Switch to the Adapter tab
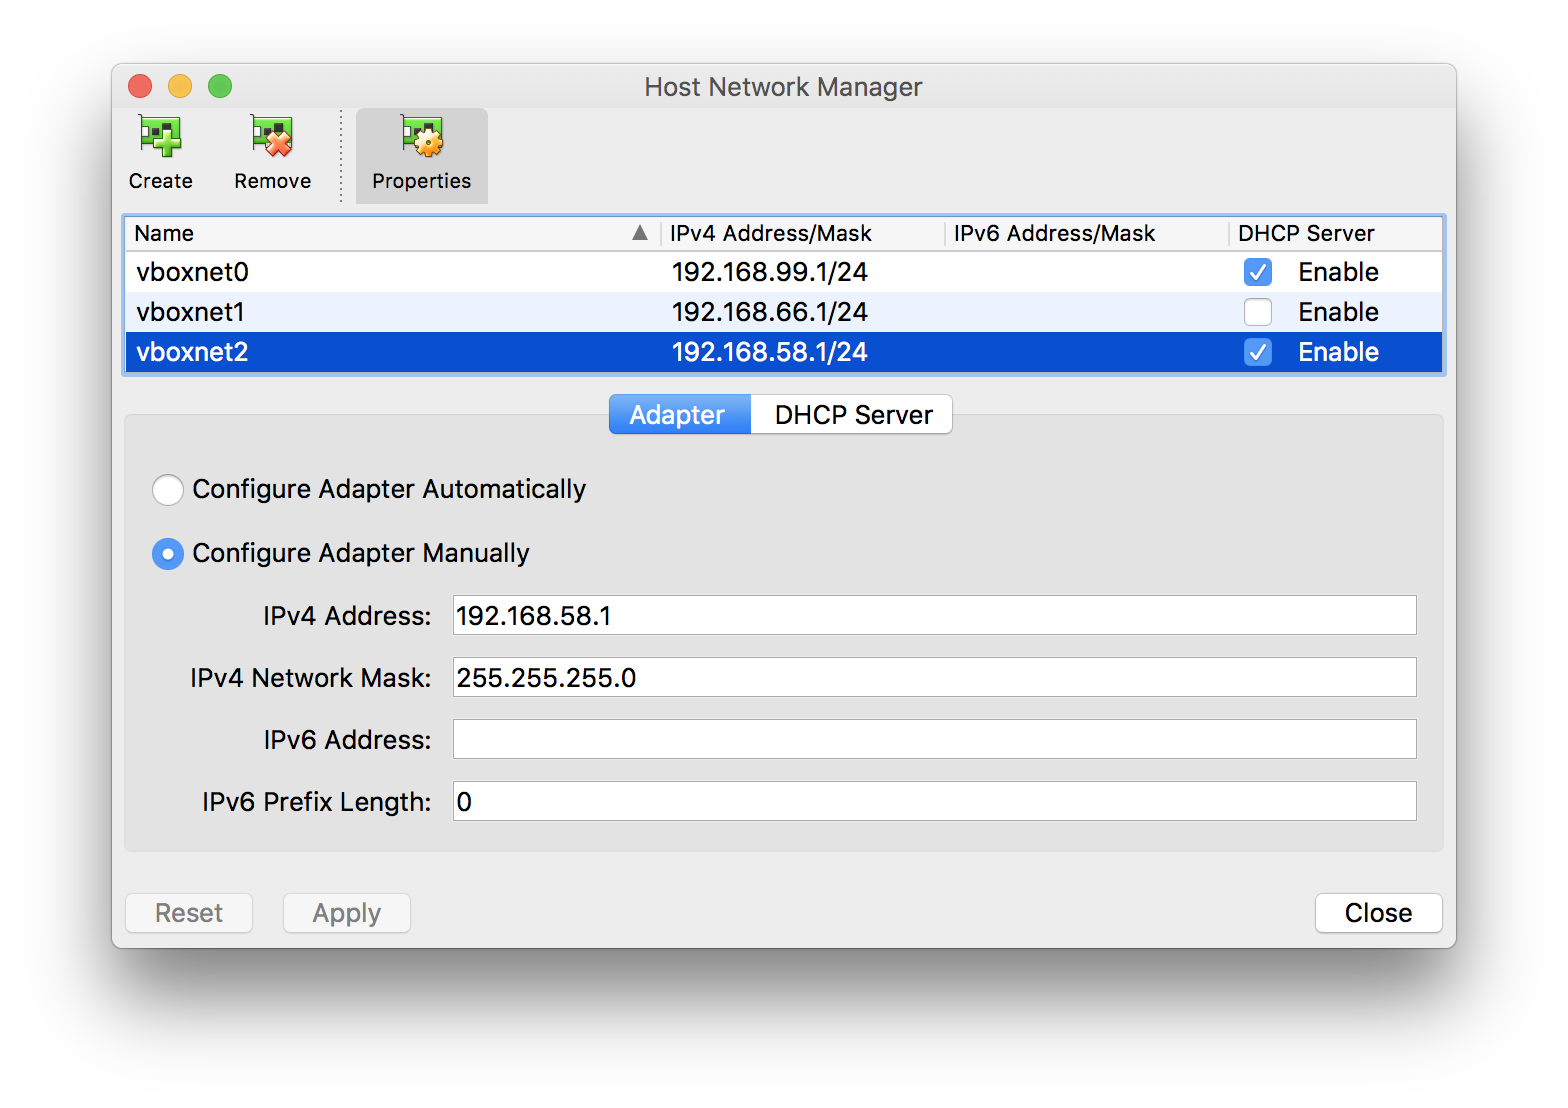1568x1108 pixels. (680, 415)
